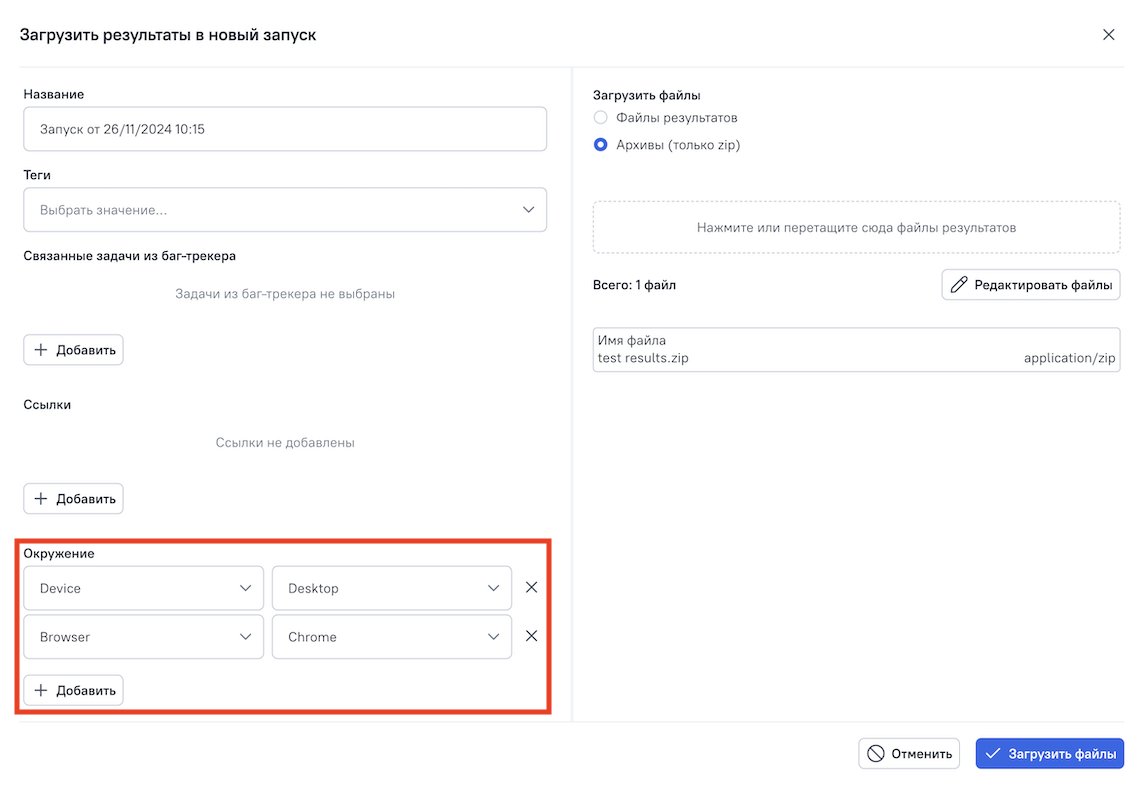Screen dimensions: 1140x788
Task: Add a bug tracker task with Добавить
Action: (74, 350)
